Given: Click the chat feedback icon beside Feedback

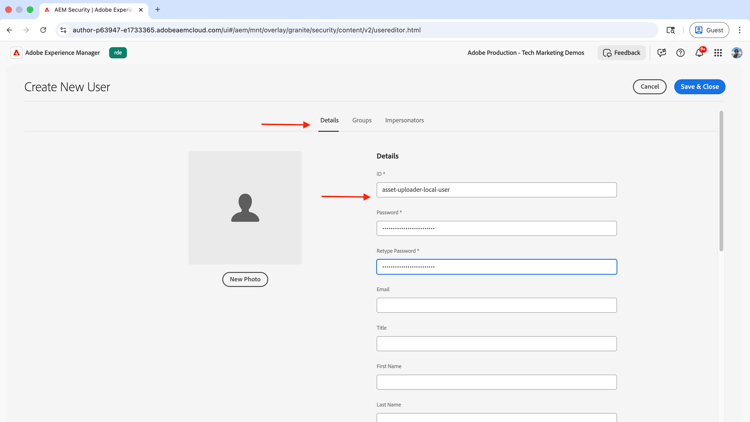Looking at the screenshot, I should [x=662, y=53].
